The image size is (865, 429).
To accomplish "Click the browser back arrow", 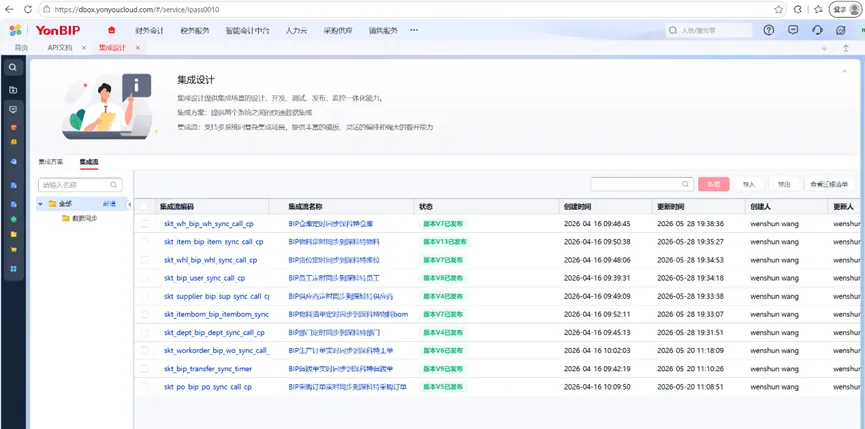I will (x=9, y=9).
